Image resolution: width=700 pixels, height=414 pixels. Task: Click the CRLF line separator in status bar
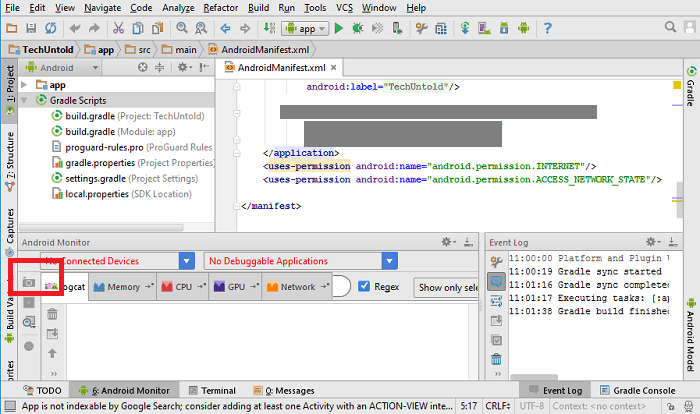(x=497, y=406)
